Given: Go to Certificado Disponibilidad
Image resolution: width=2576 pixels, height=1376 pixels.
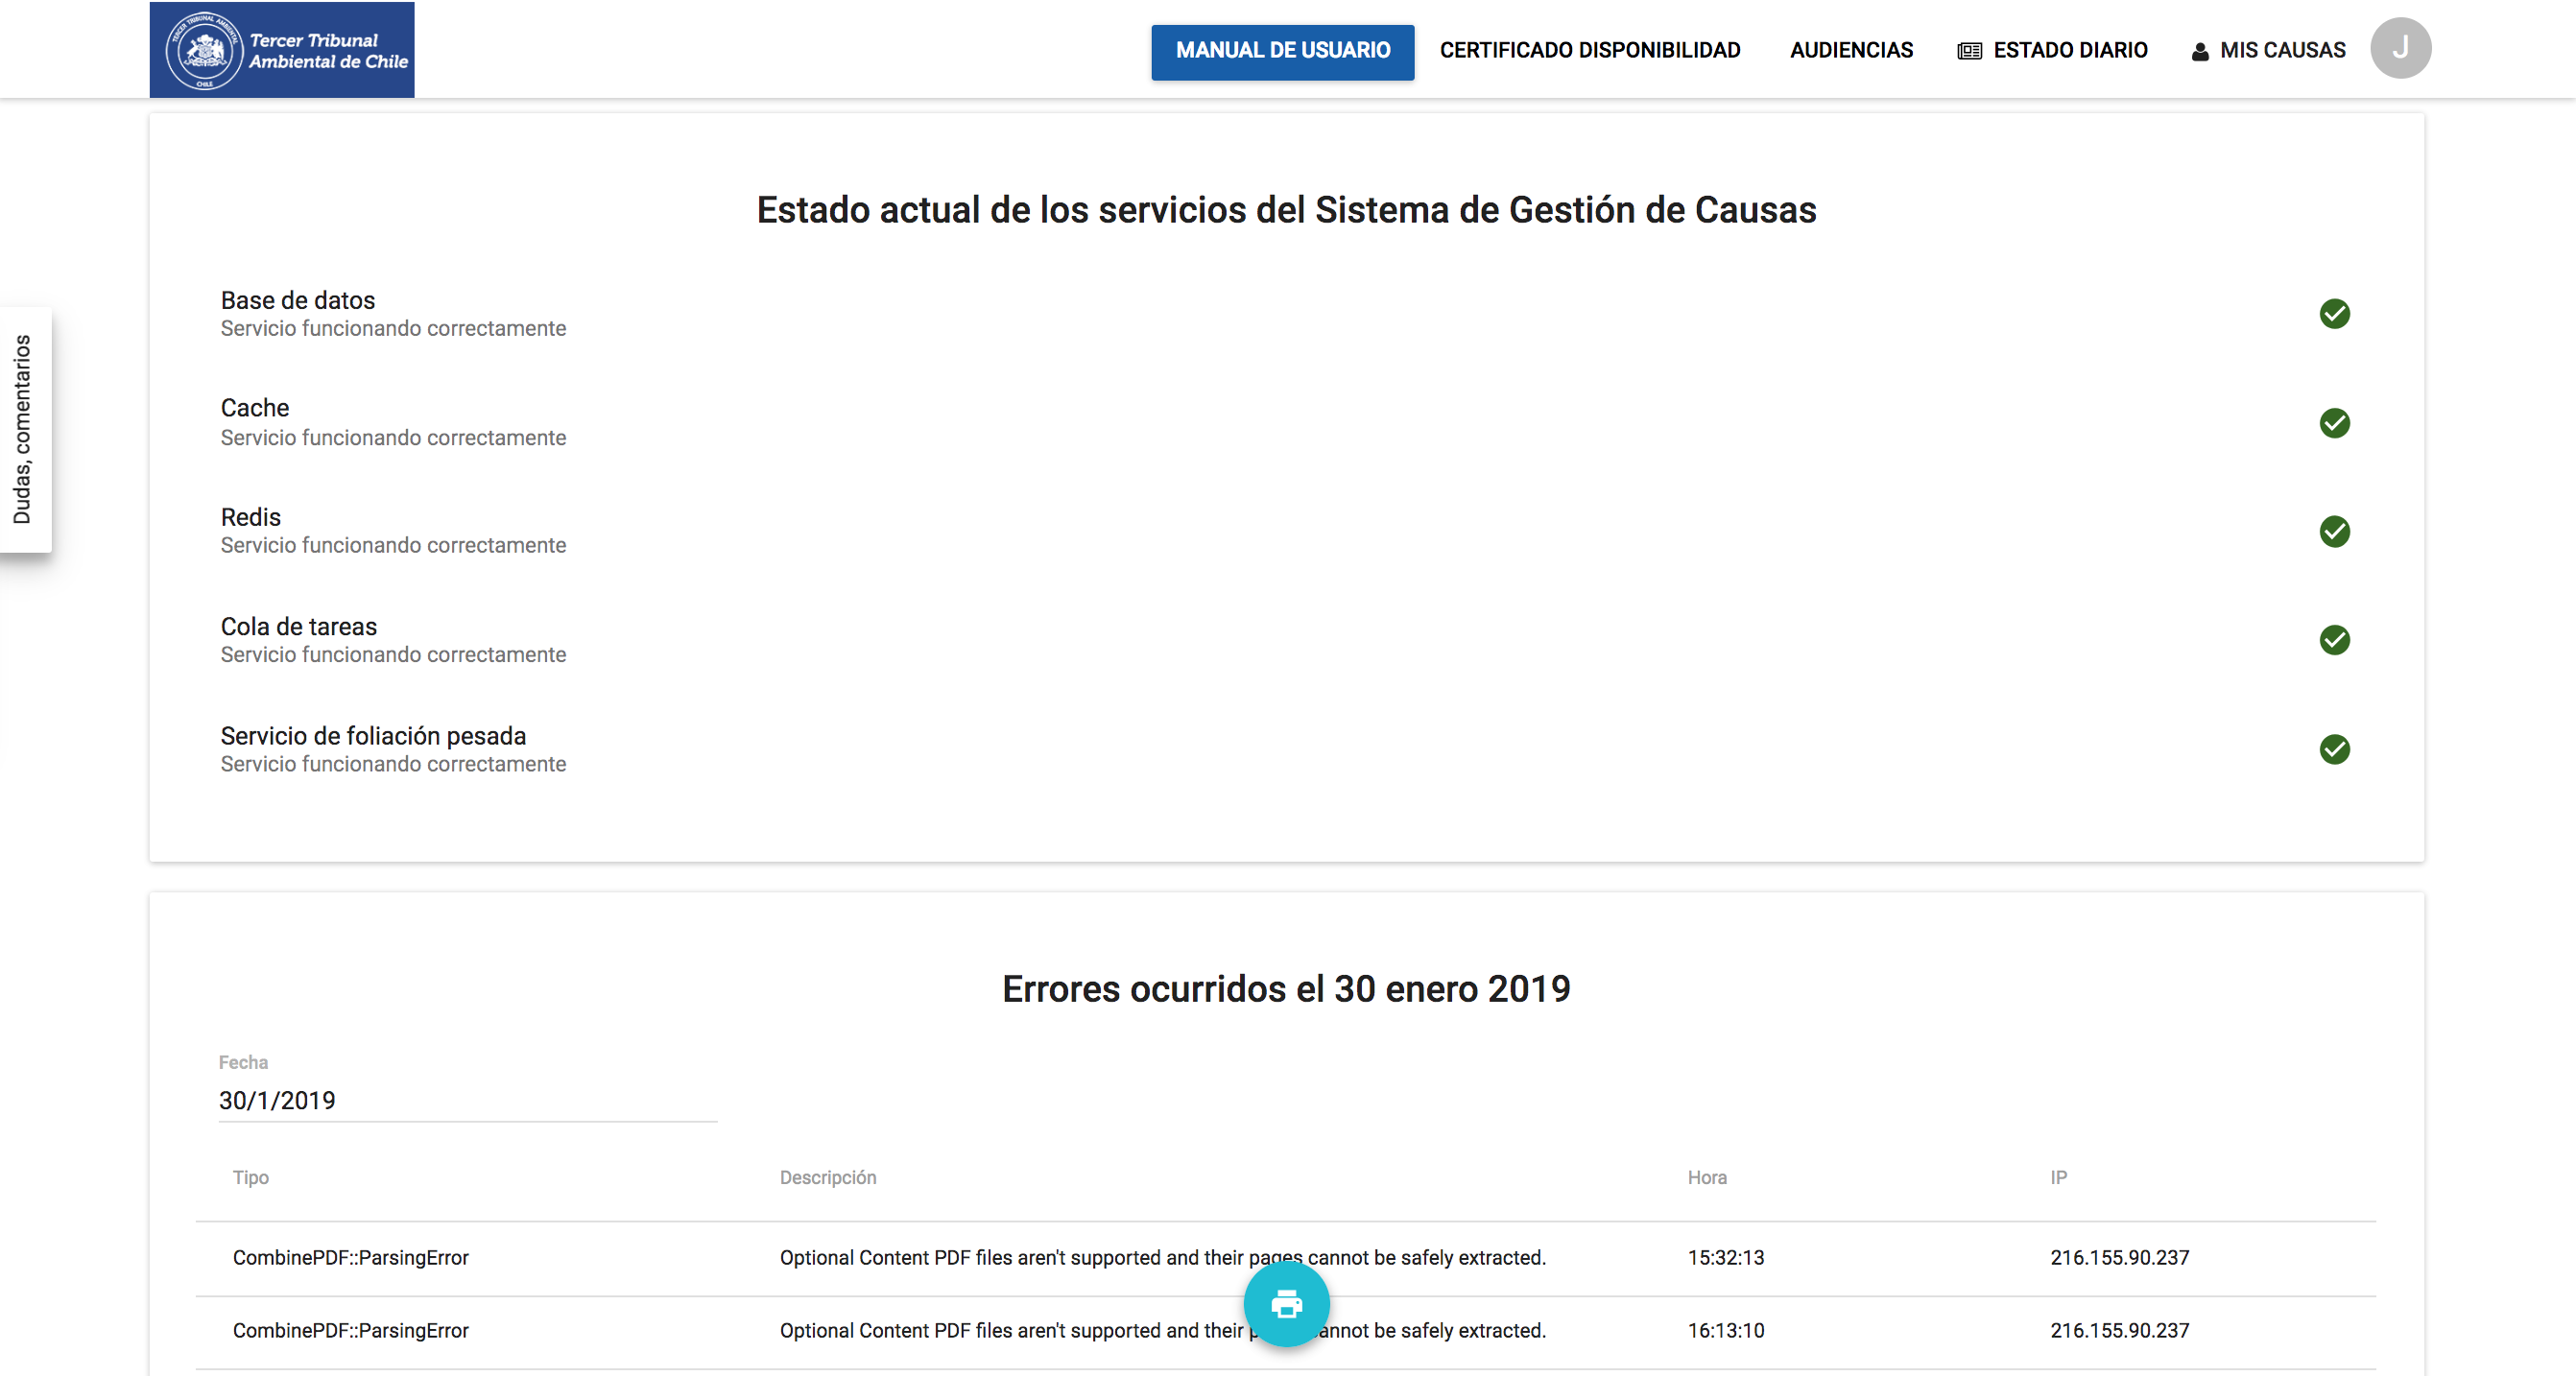Looking at the screenshot, I should 1589,51.
